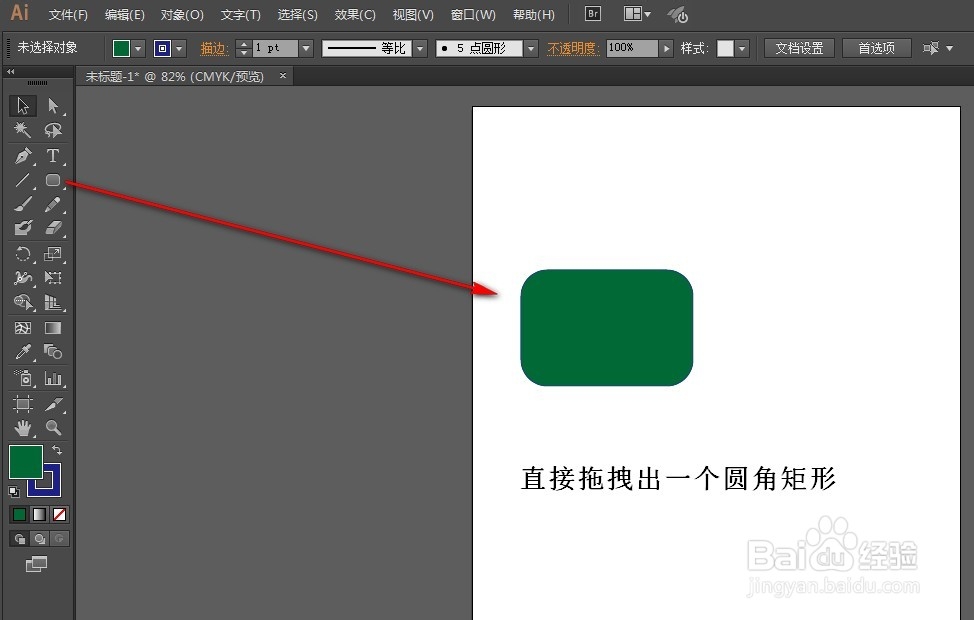Open 首选项 settings
The width and height of the screenshot is (974, 620).
coord(876,47)
